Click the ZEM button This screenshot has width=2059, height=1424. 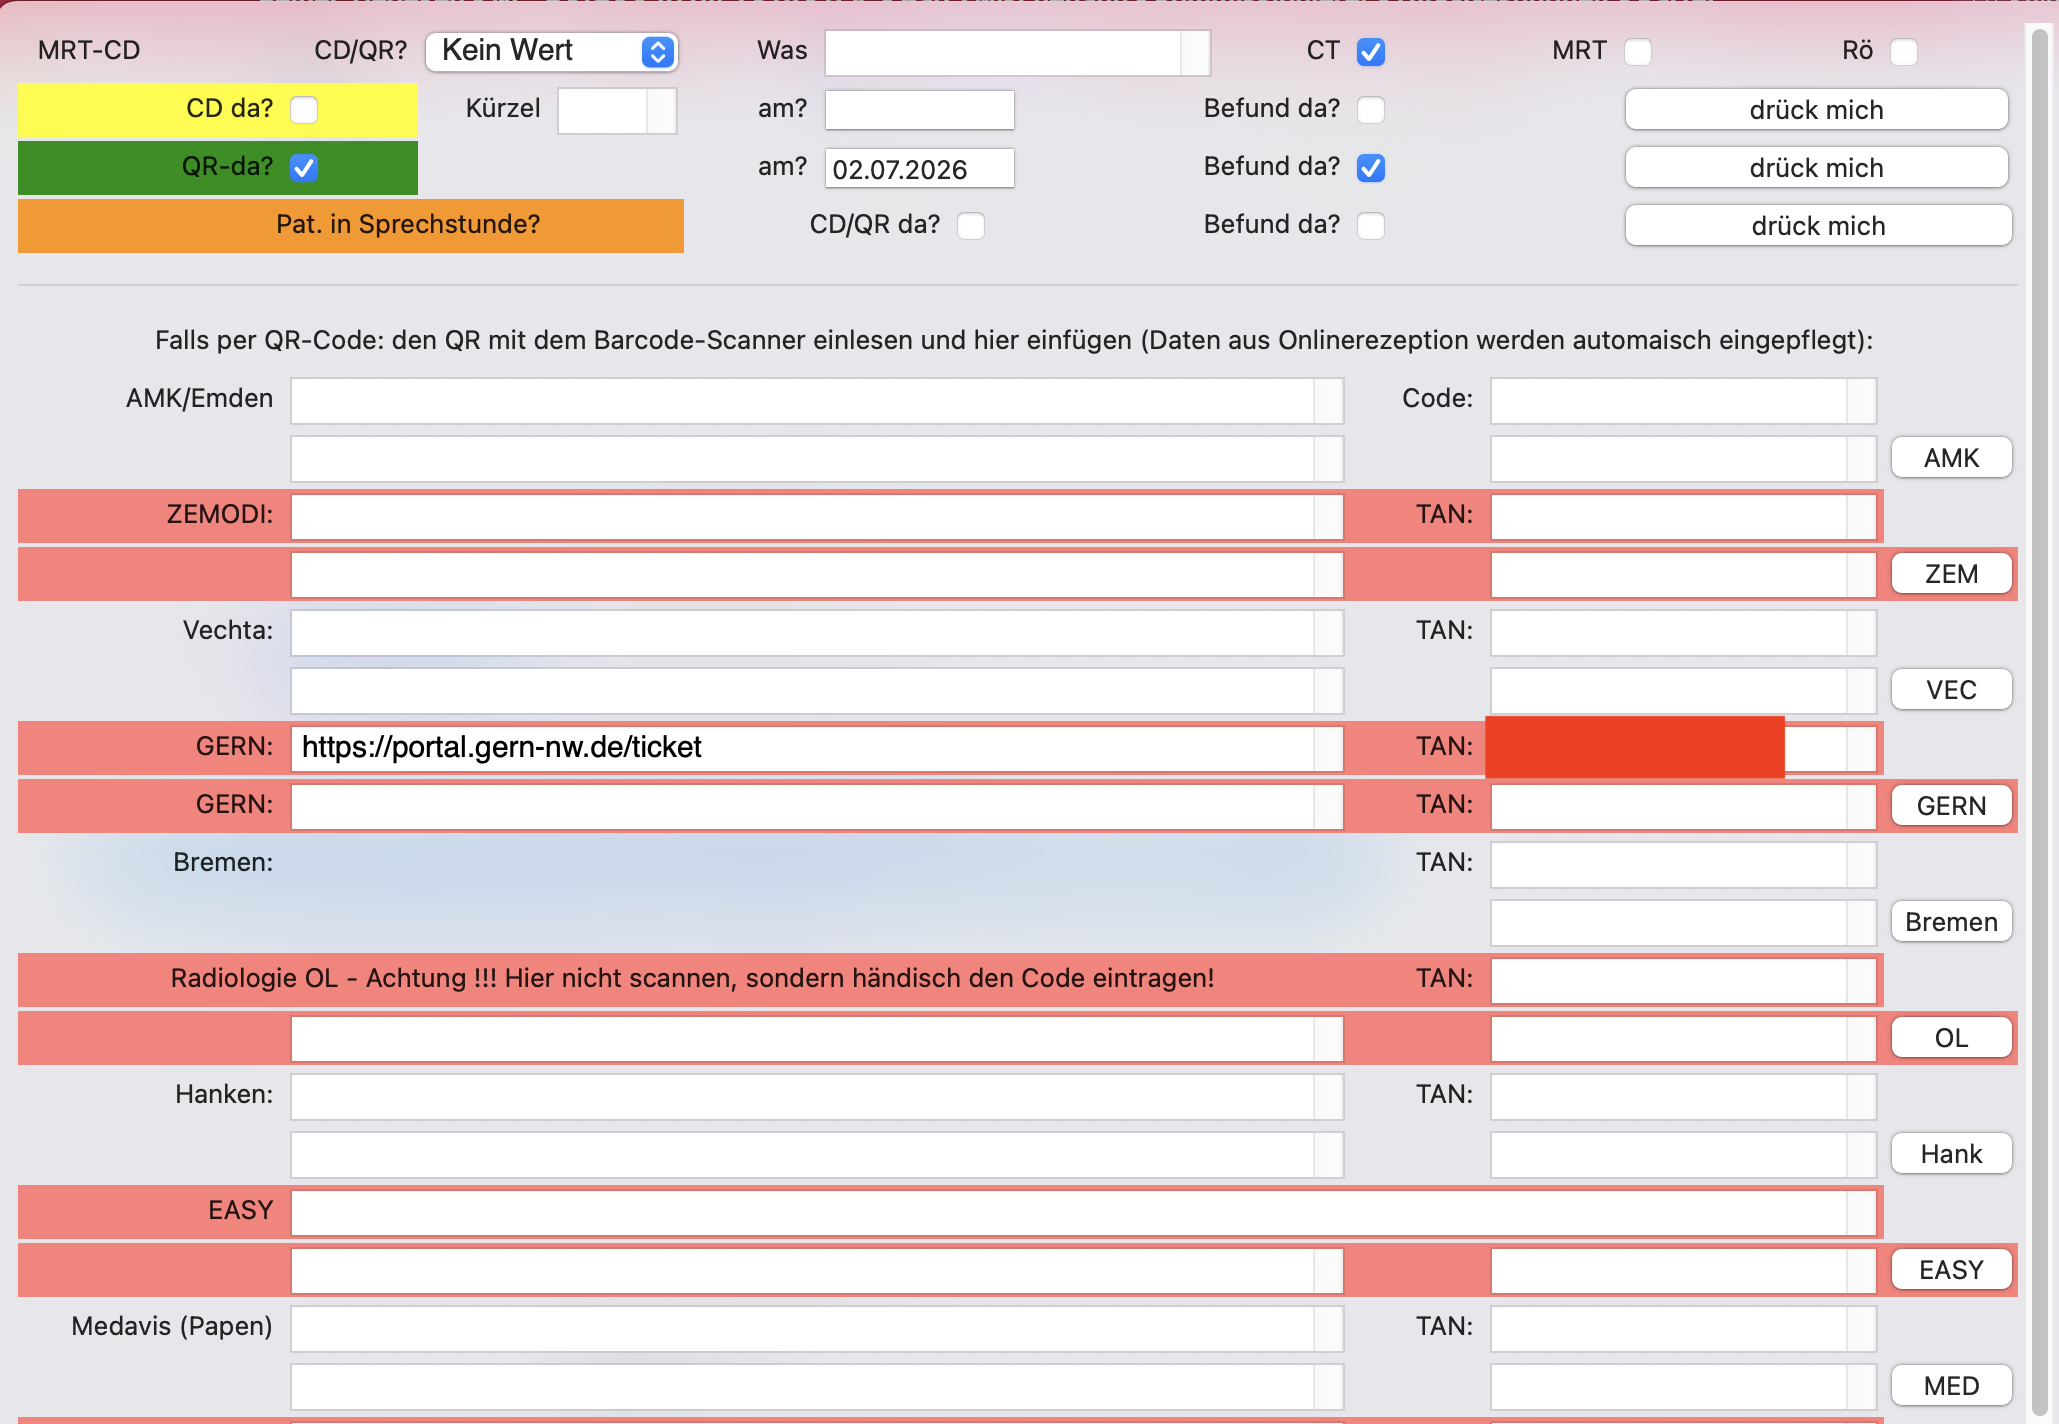1951,574
